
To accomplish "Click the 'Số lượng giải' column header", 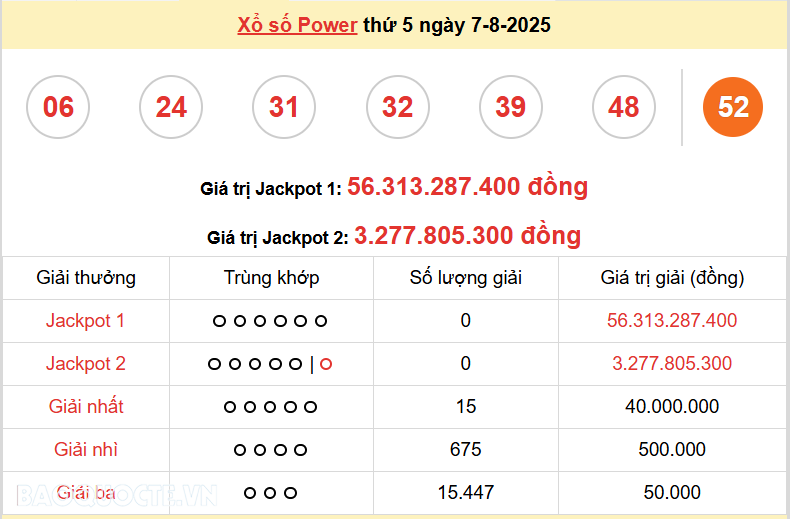I will tap(466, 278).
